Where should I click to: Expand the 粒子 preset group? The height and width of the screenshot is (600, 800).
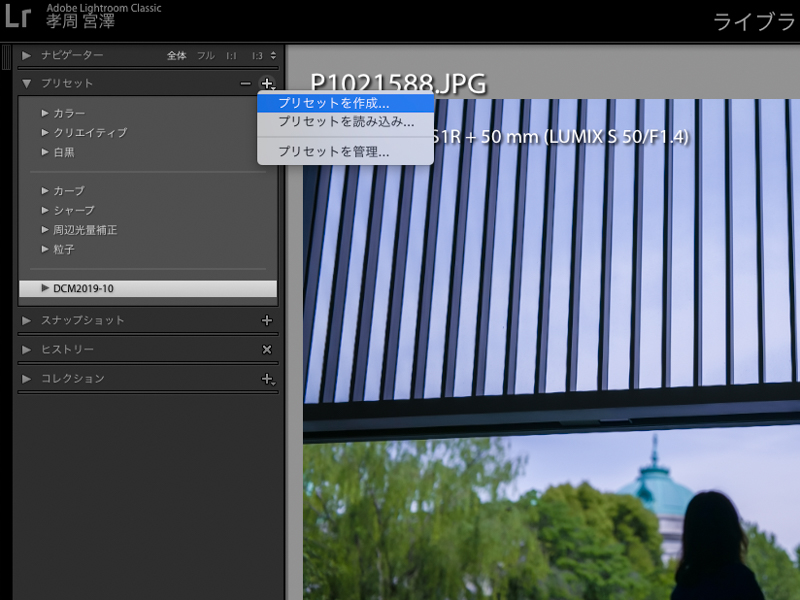[45, 249]
